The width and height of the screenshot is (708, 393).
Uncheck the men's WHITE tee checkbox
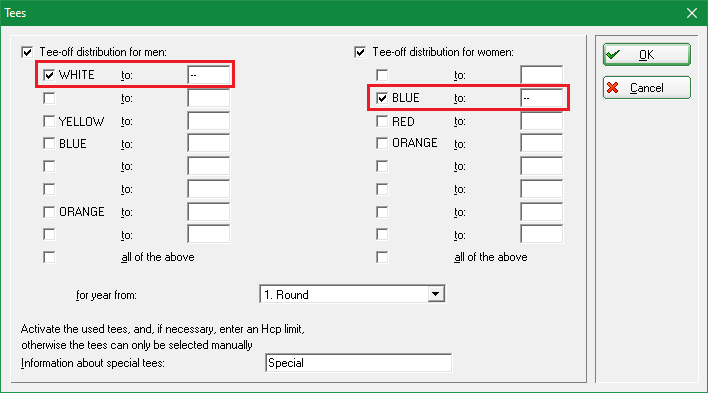49,75
